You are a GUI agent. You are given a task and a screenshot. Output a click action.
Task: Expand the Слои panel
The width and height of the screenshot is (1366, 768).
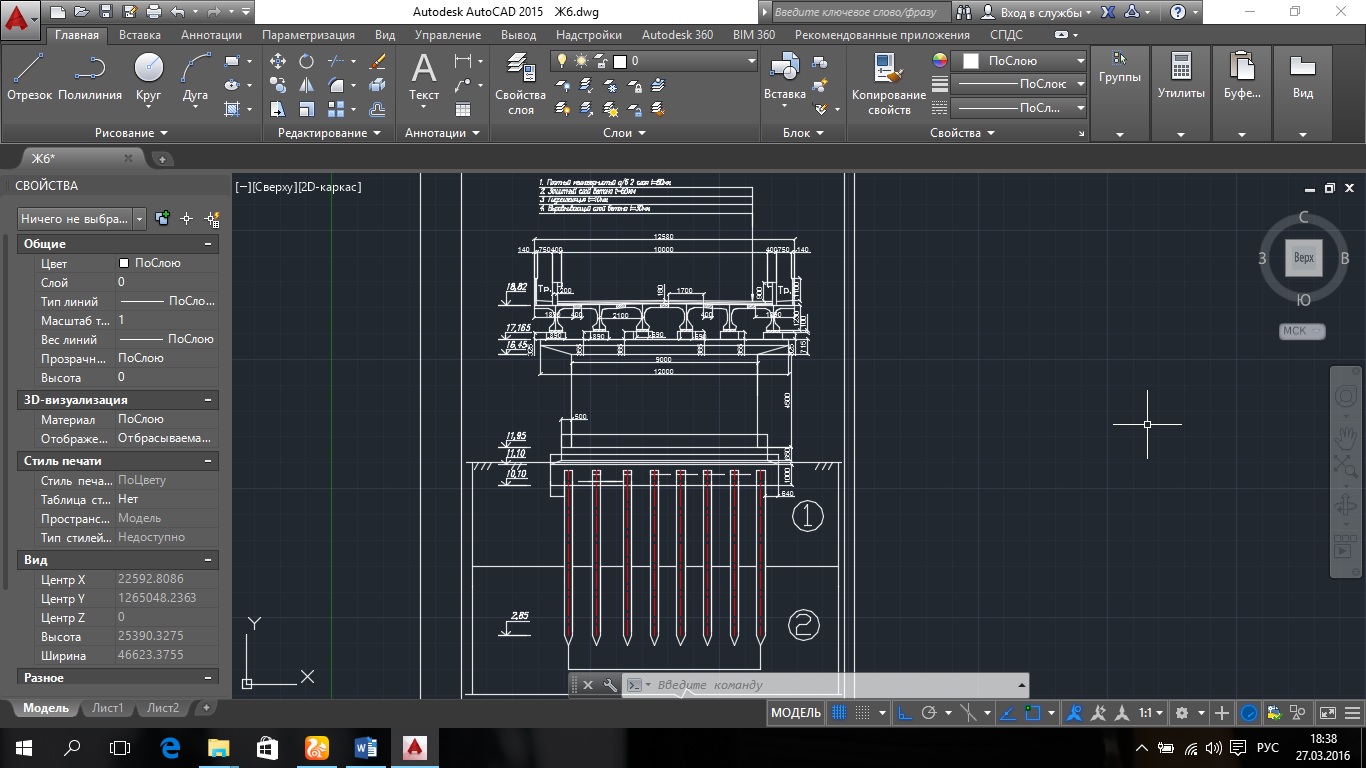point(625,133)
